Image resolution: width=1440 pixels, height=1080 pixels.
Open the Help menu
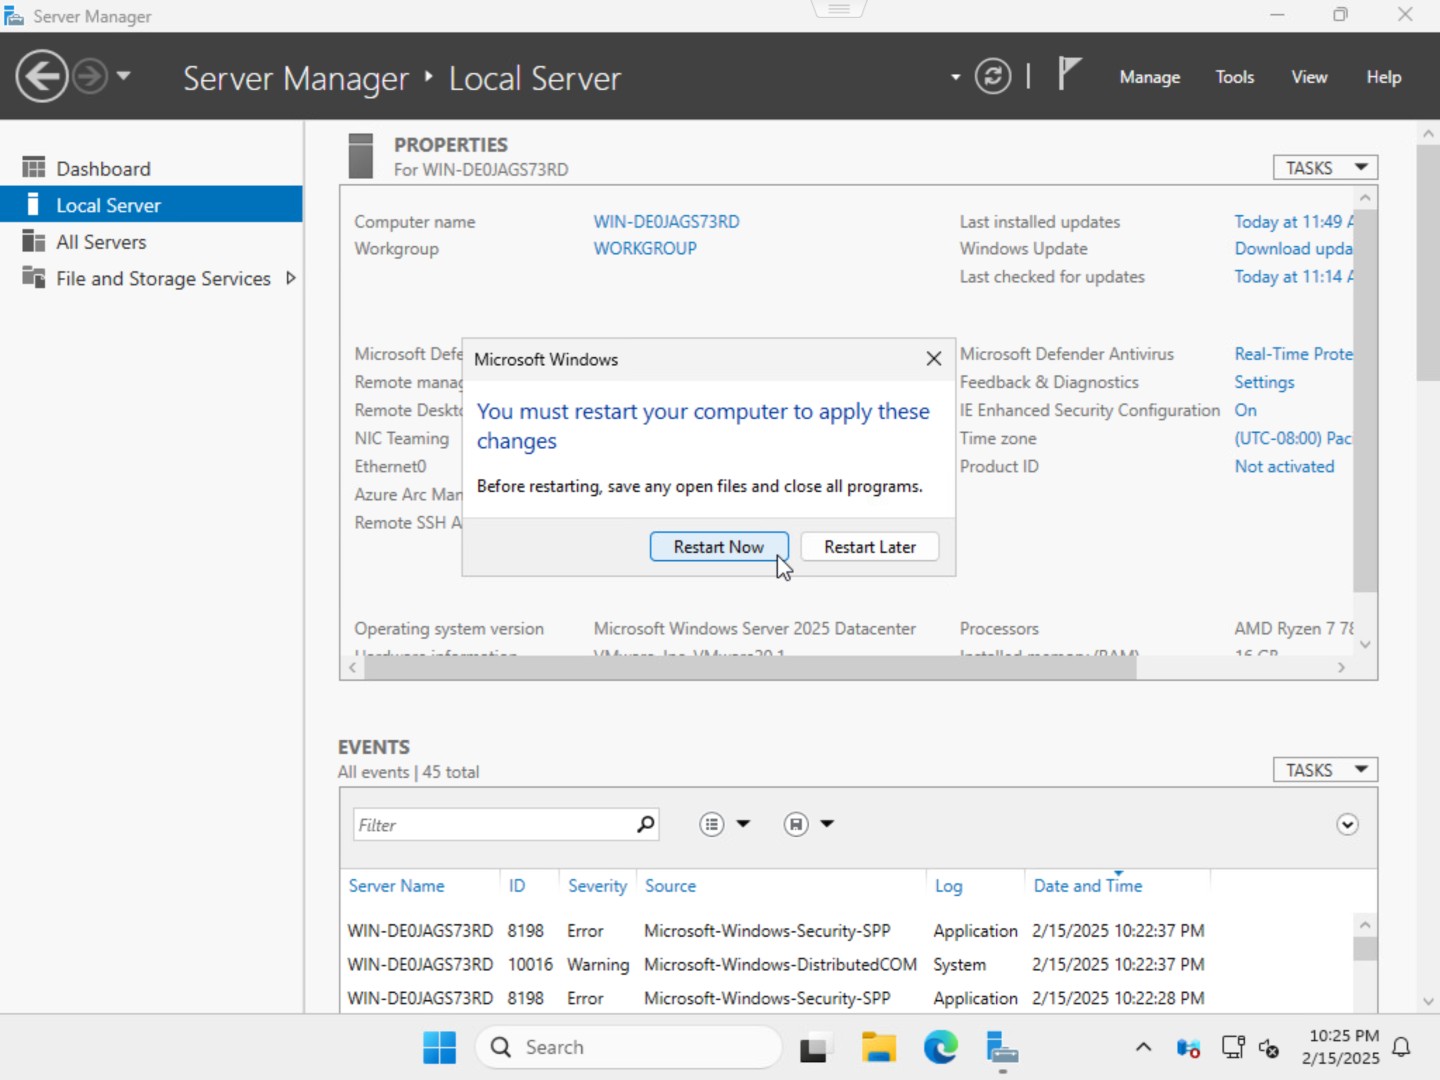point(1384,77)
